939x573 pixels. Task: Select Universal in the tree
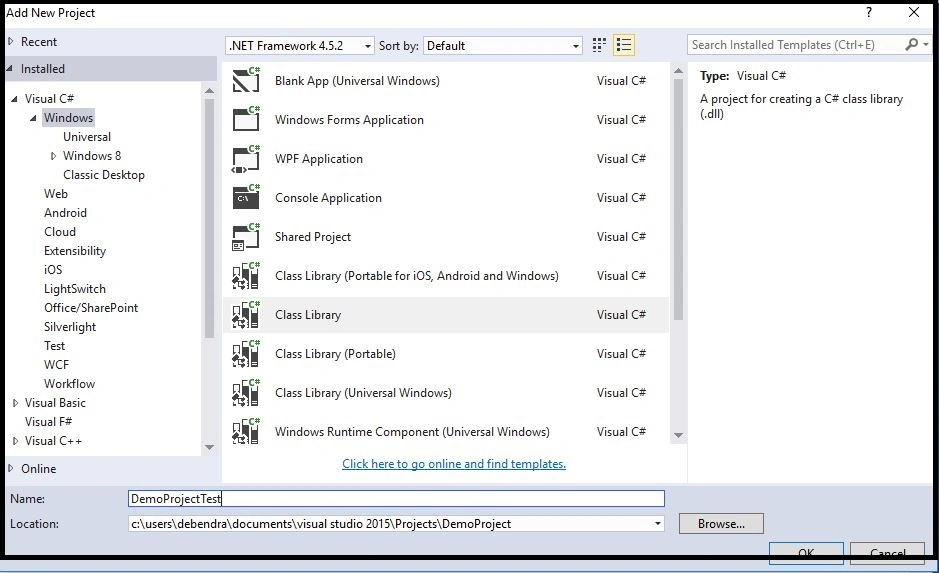click(87, 137)
